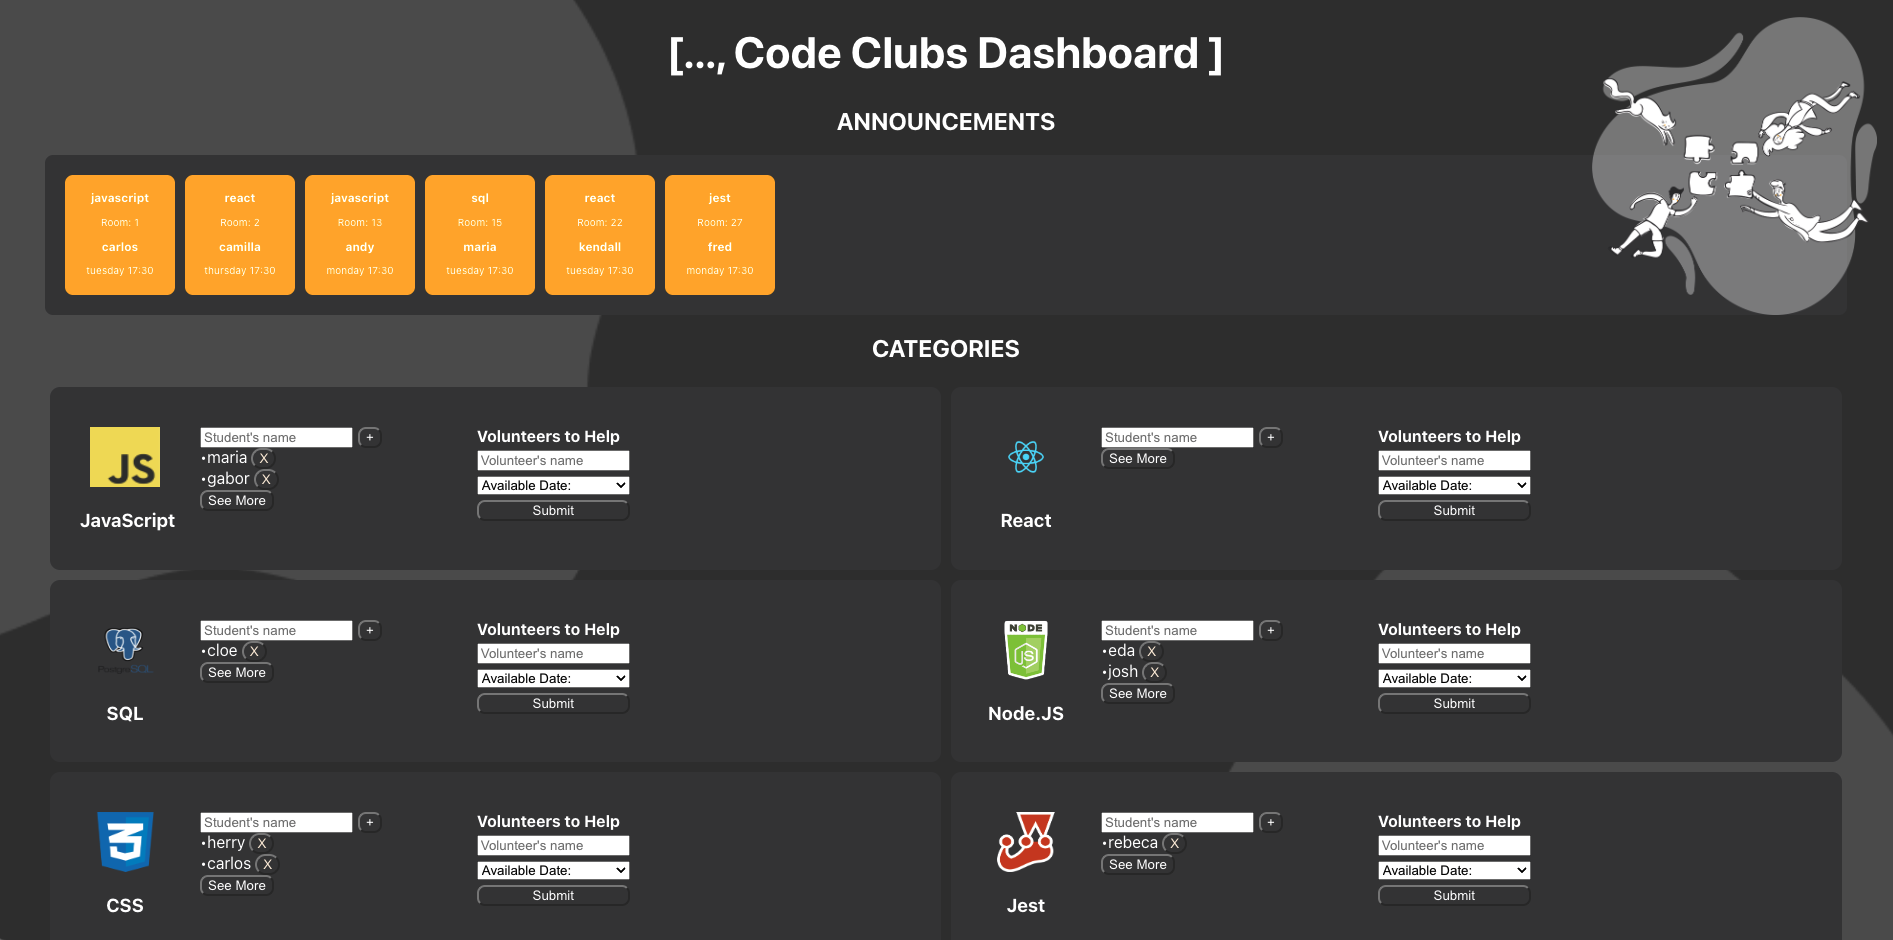1893x940 pixels.
Task: Click the Jest logo icon
Action: tap(1026, 842)
